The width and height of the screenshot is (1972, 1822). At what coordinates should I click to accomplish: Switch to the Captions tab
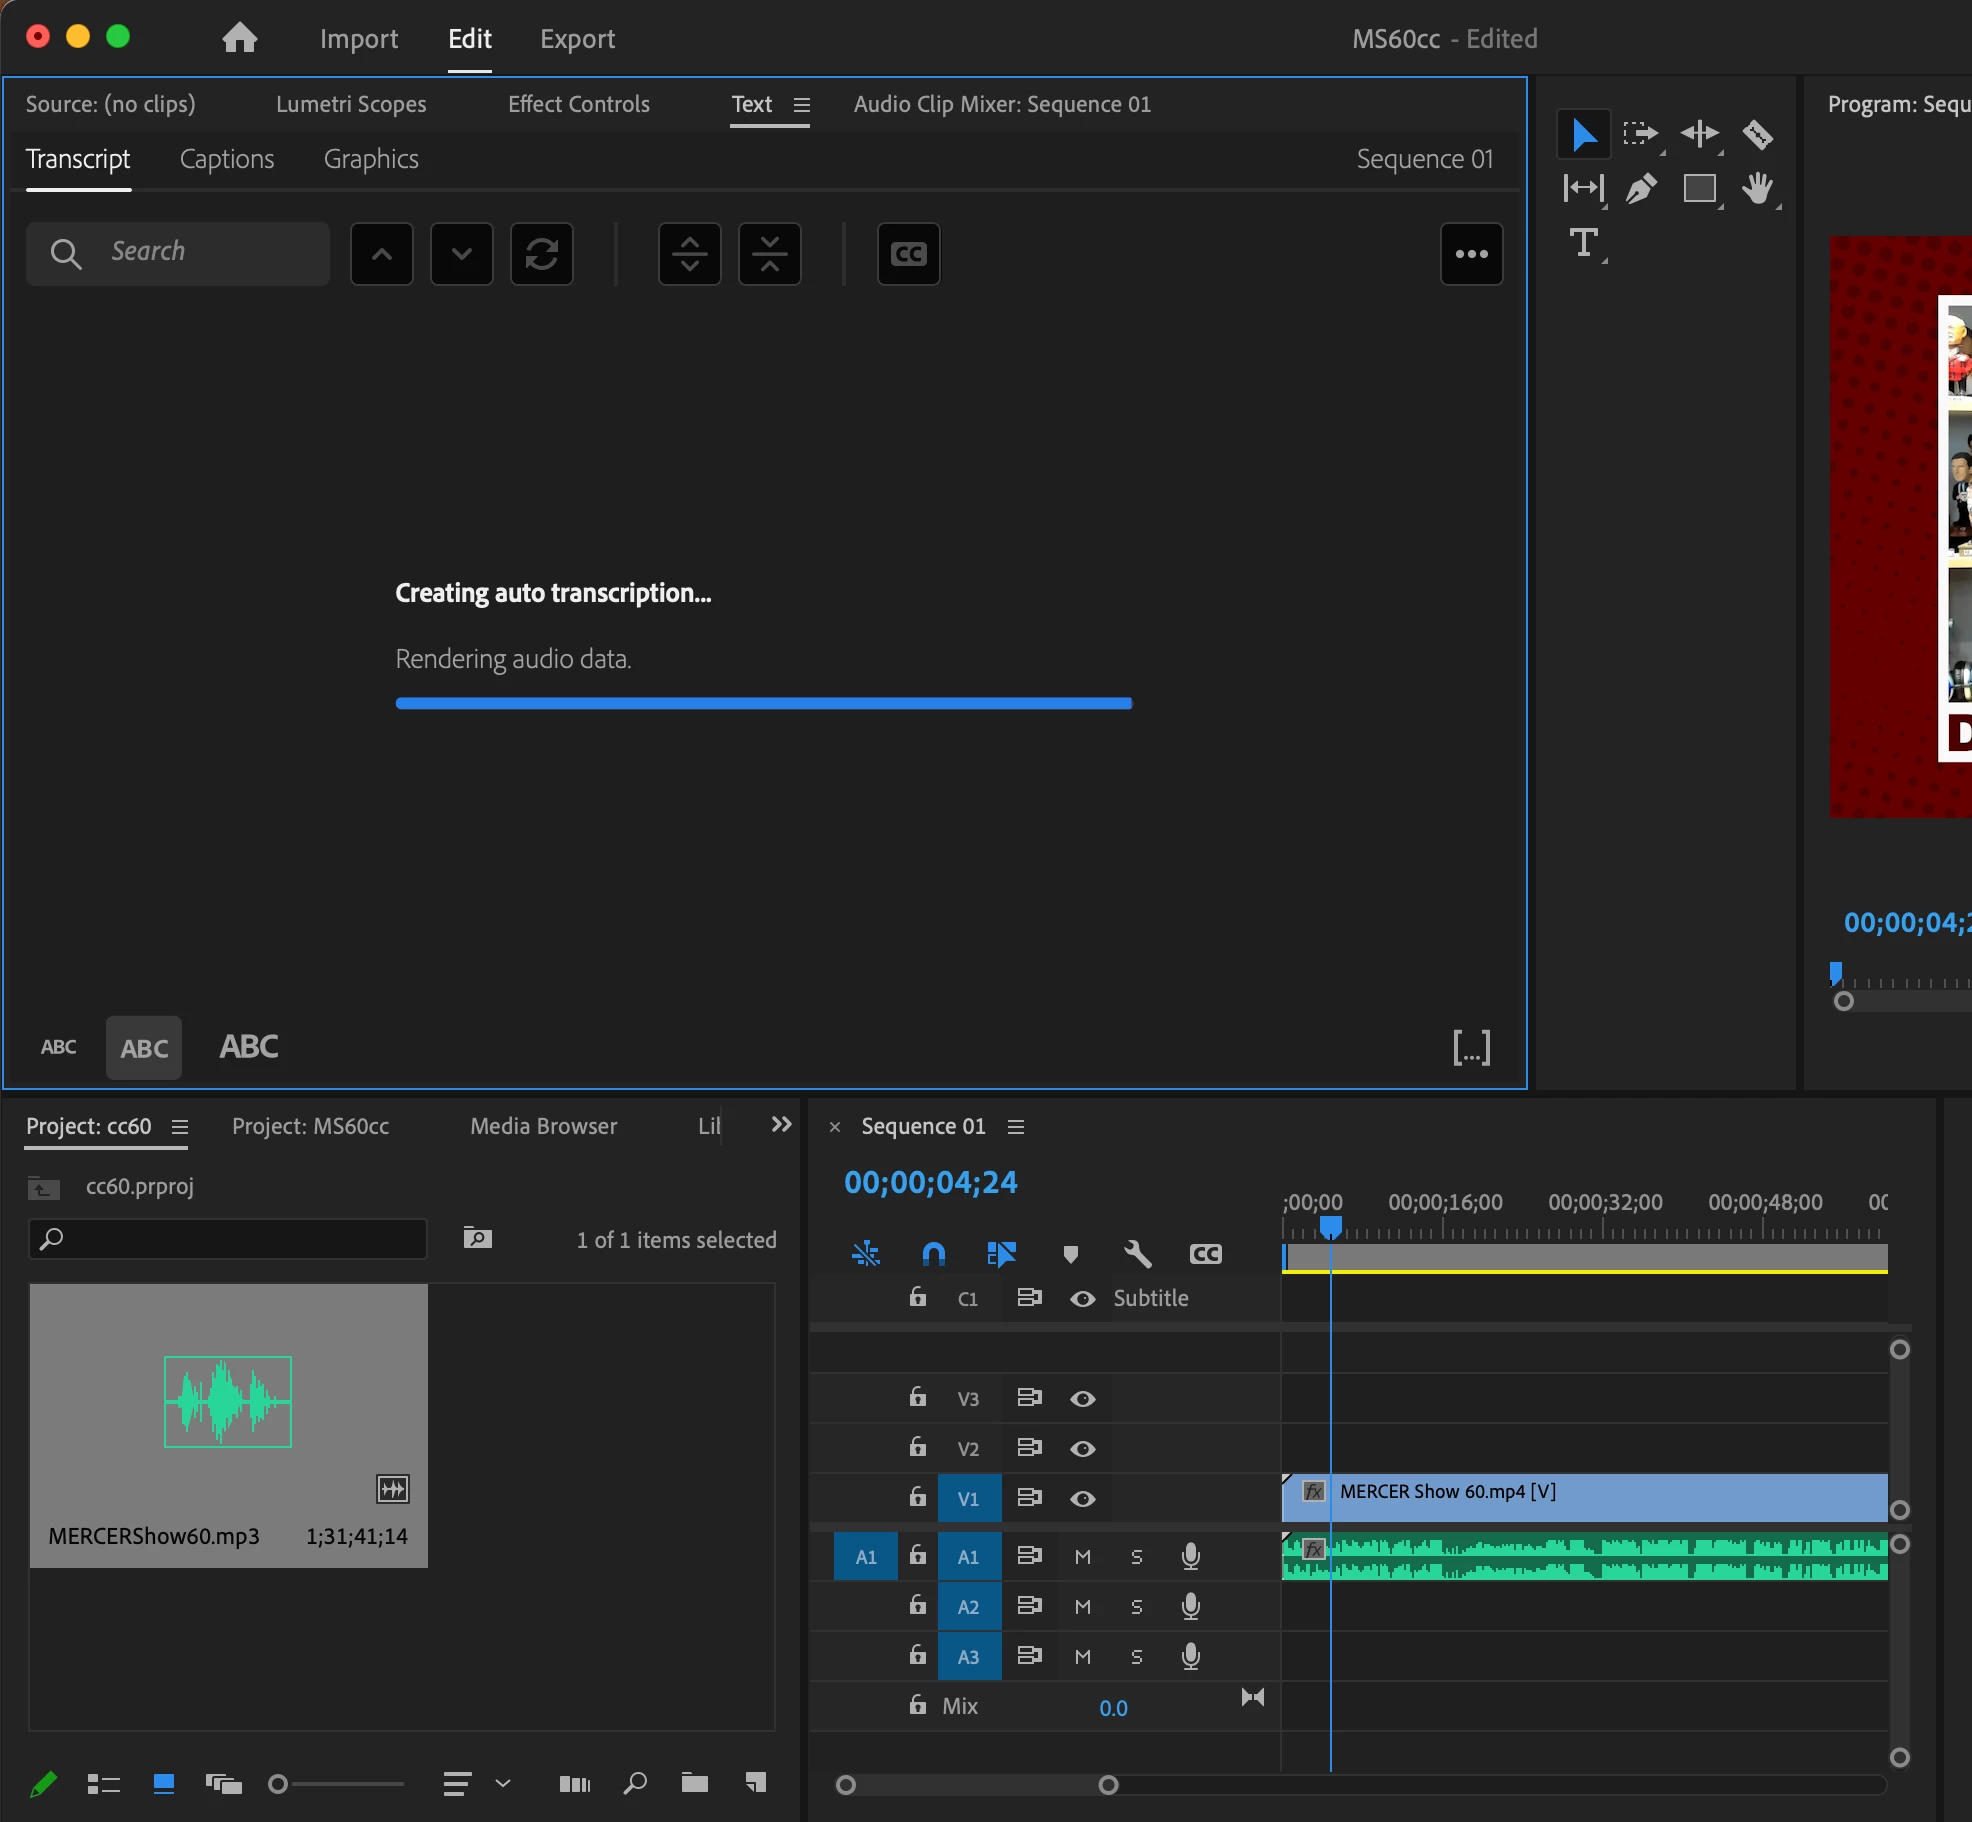(227, 159)
